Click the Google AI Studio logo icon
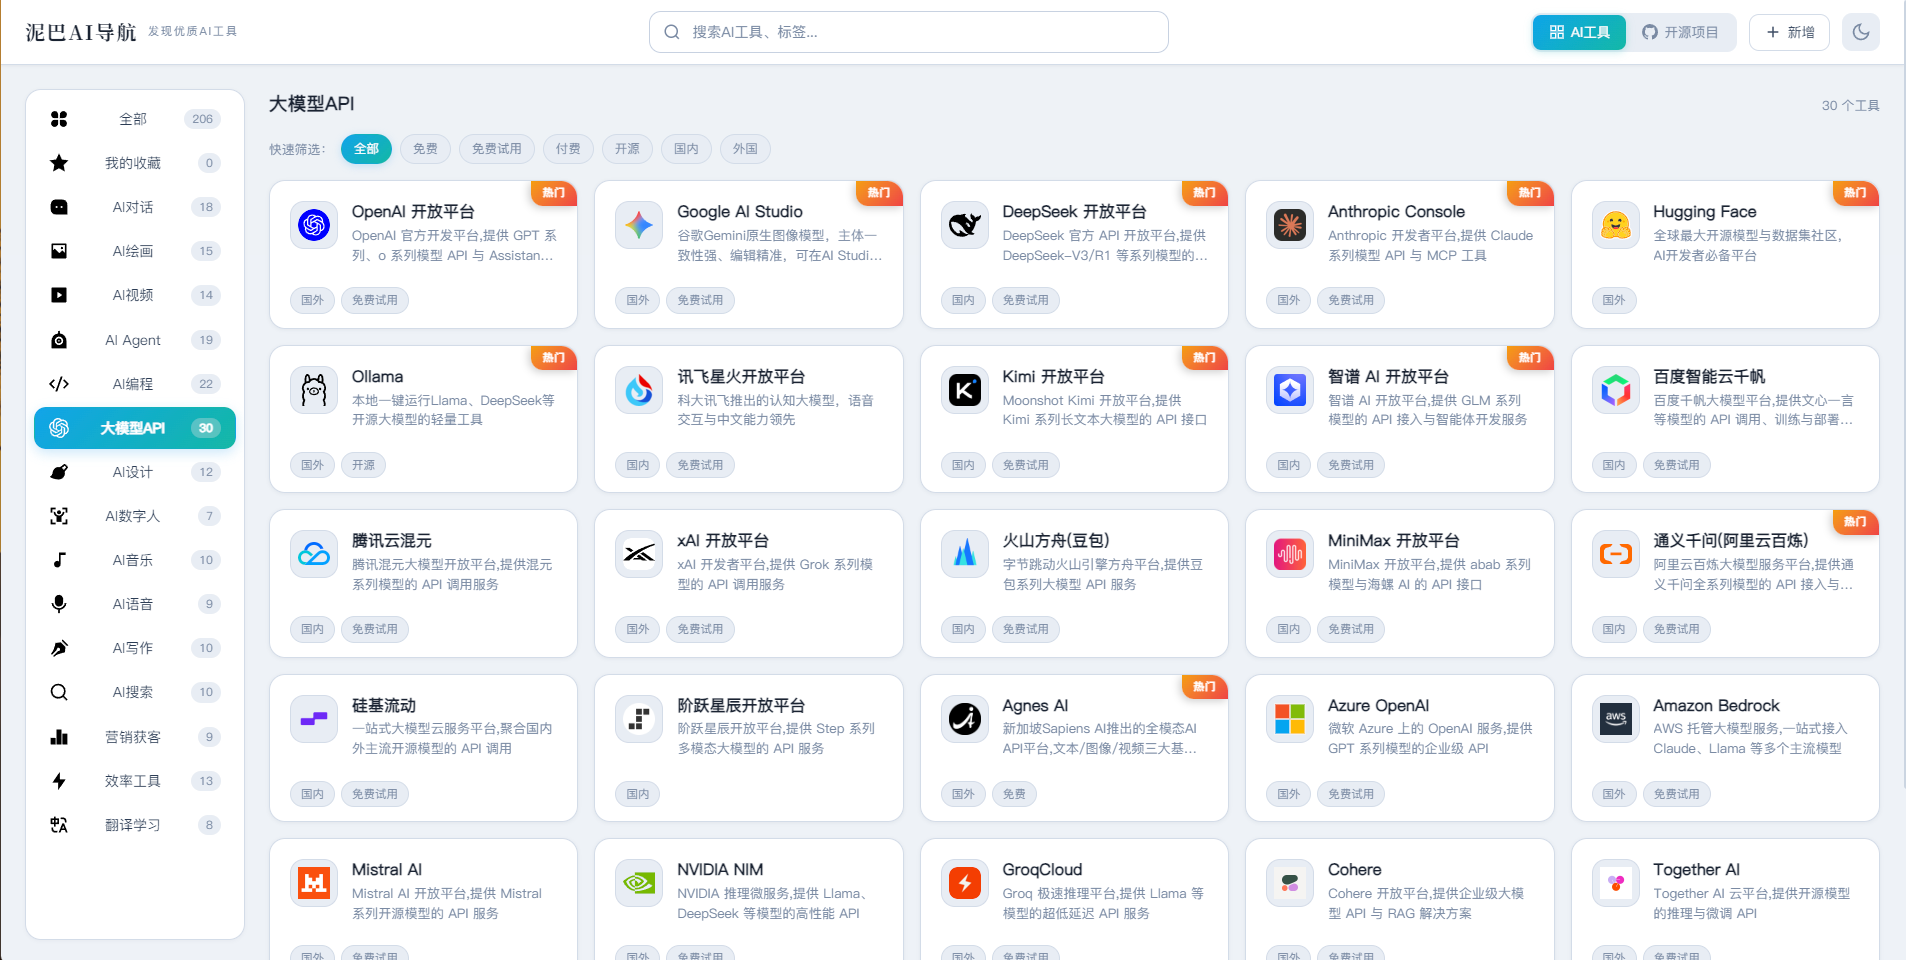The height and width of the screenshot is (960, 1906). click(639, 225)
